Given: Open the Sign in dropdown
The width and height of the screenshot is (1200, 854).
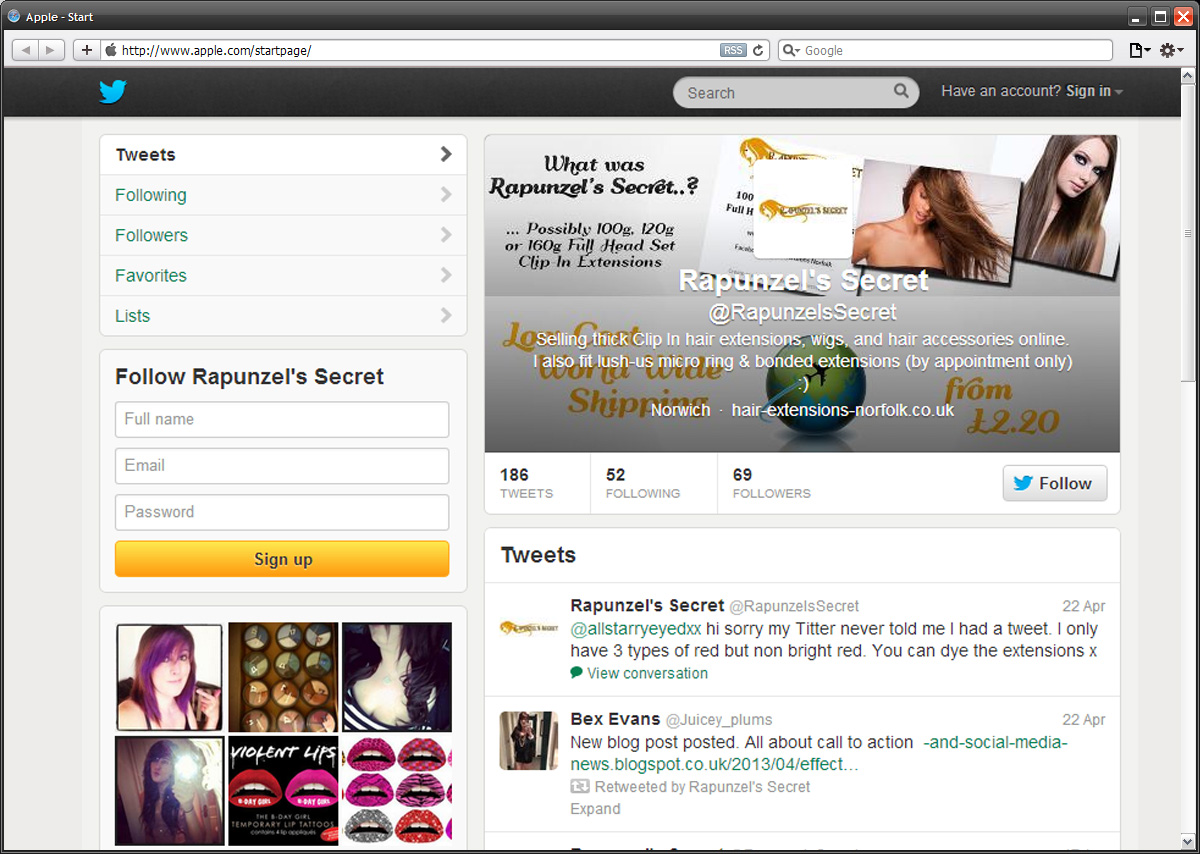Looking at the screenshot, I should pyautogui.click(x=1094, y=91).
